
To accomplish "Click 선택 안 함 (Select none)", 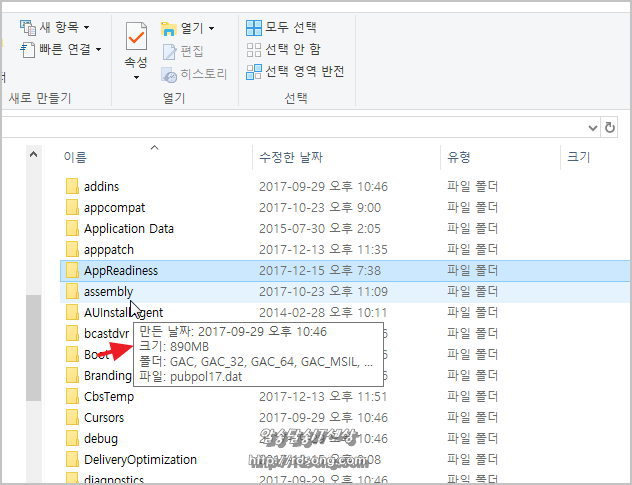I will (283, 49).
